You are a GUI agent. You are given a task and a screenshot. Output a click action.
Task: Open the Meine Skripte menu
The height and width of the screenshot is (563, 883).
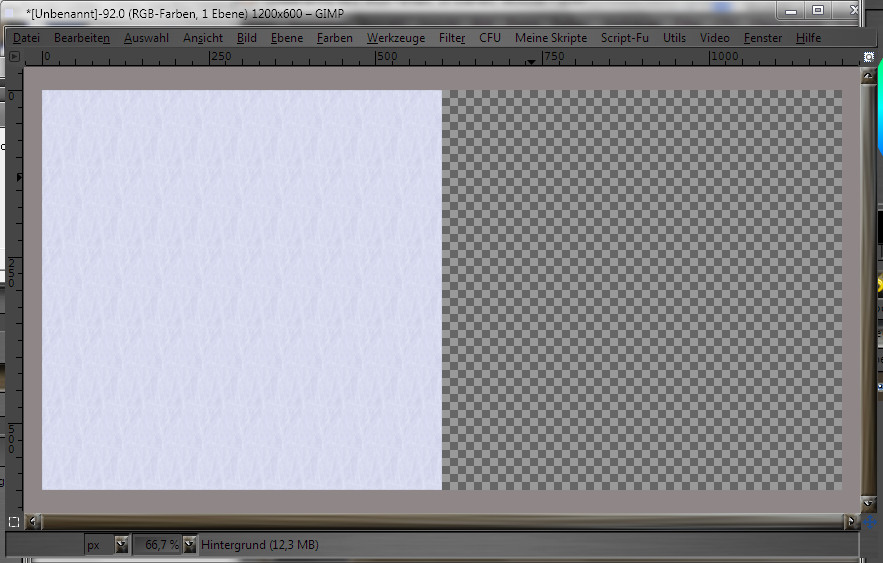click(x=551, y=38)
